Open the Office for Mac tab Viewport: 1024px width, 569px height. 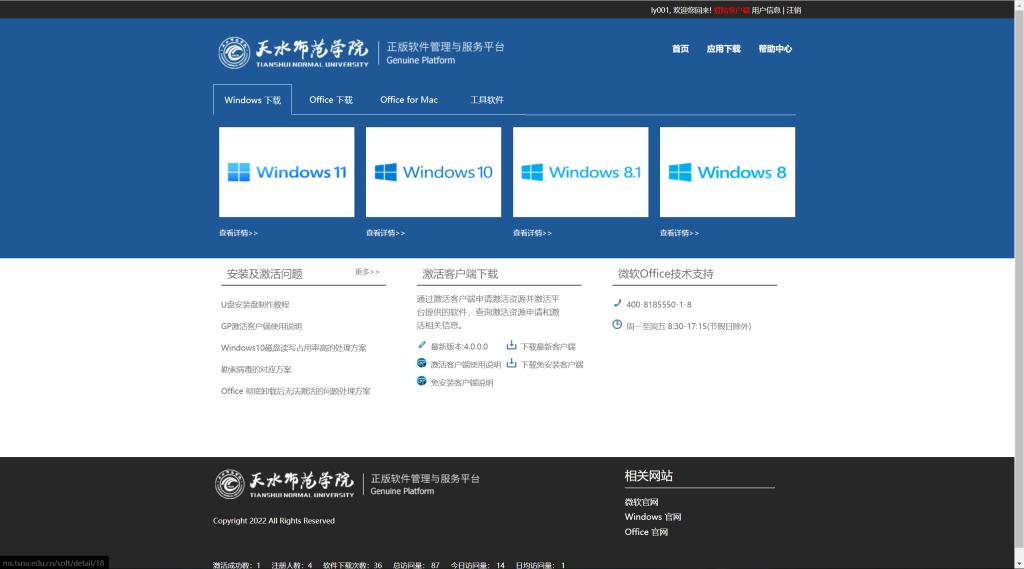[x=409, y=100]
